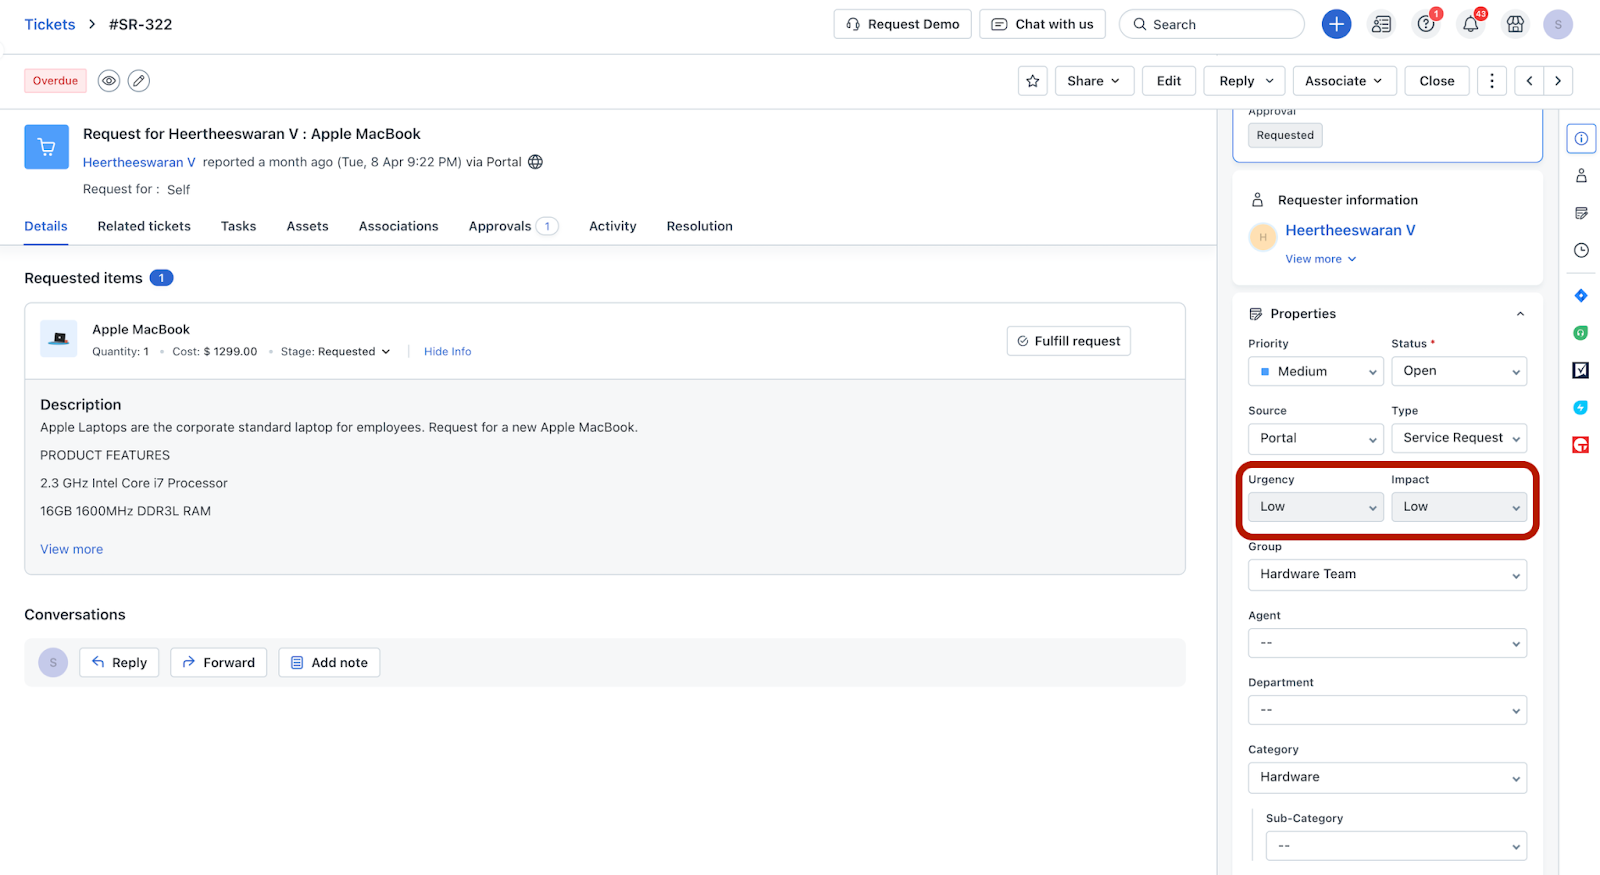Open the info panel icon in right sidebar
The height and width of the screenshot is (875, 1600).
pyautogui.click(x=1581, y=139)
